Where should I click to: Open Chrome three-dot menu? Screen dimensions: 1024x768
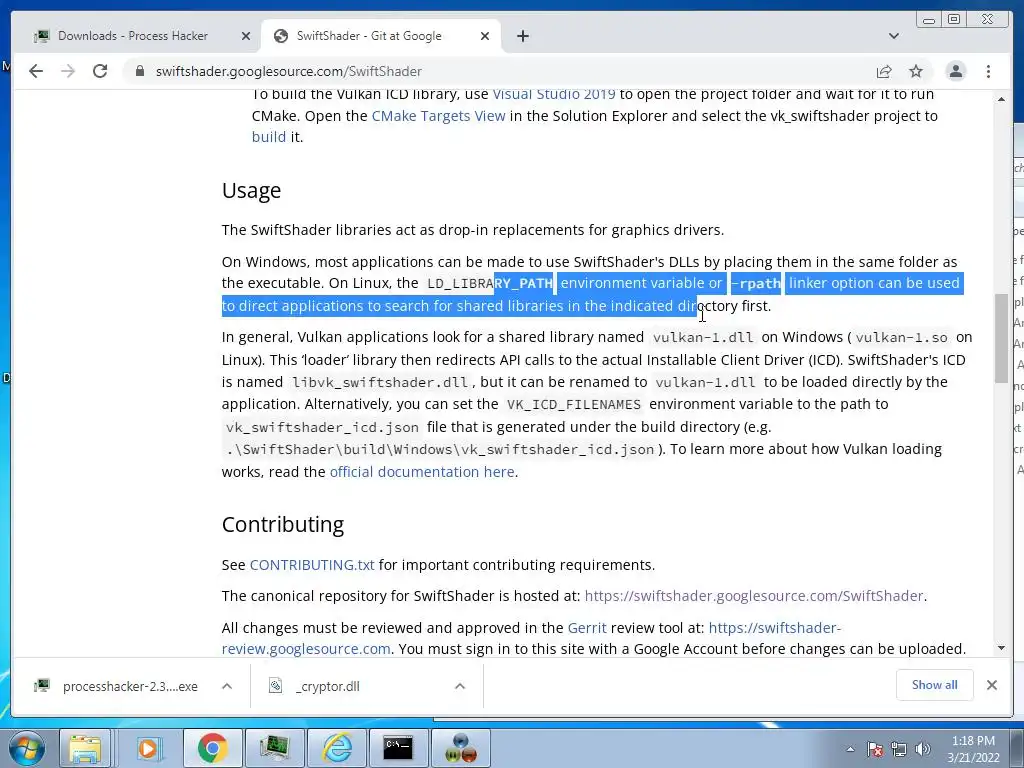click(x=988, y=71)
